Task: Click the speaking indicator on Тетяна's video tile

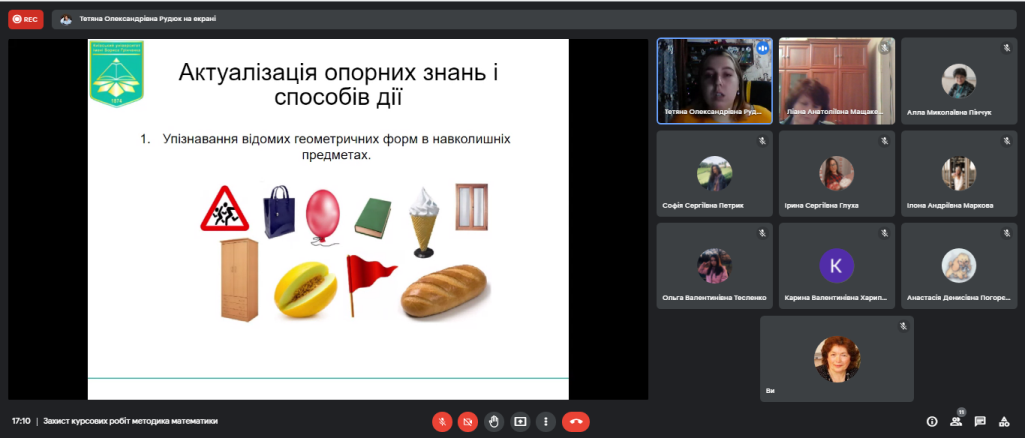Action: point(762,47)
